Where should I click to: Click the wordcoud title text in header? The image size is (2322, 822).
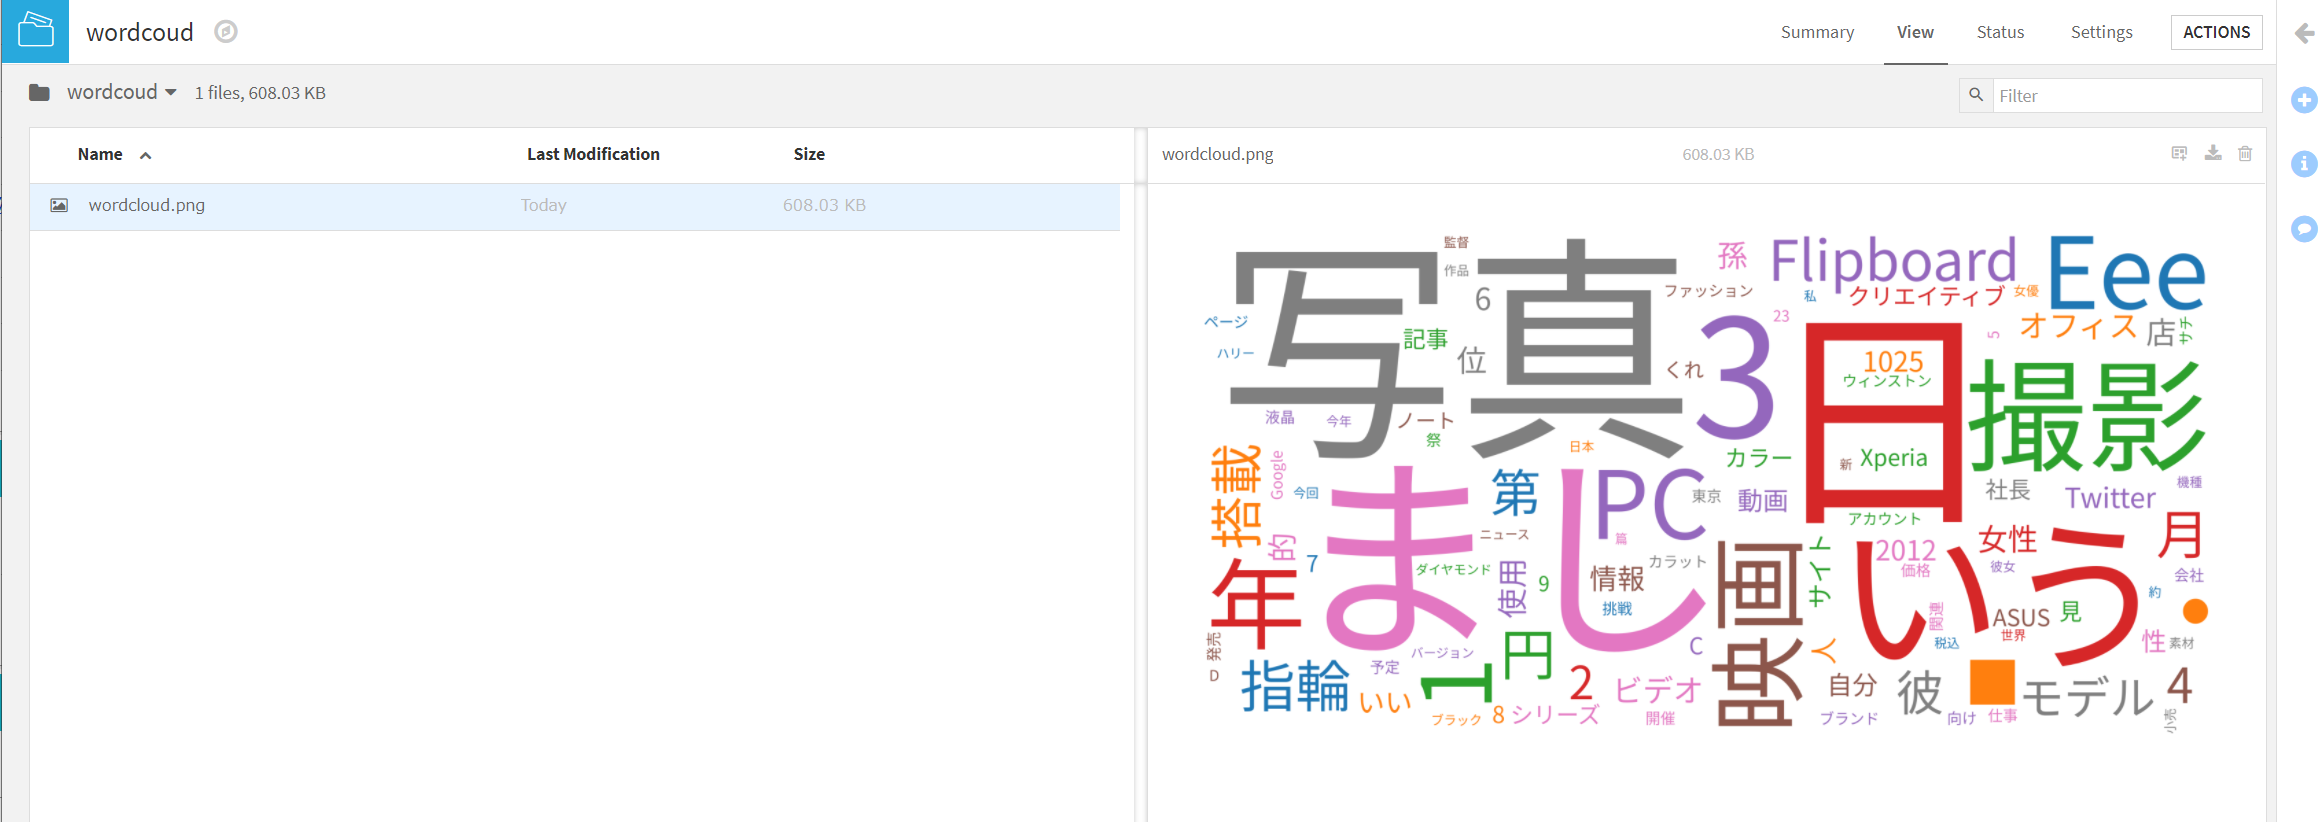(140, 32)
